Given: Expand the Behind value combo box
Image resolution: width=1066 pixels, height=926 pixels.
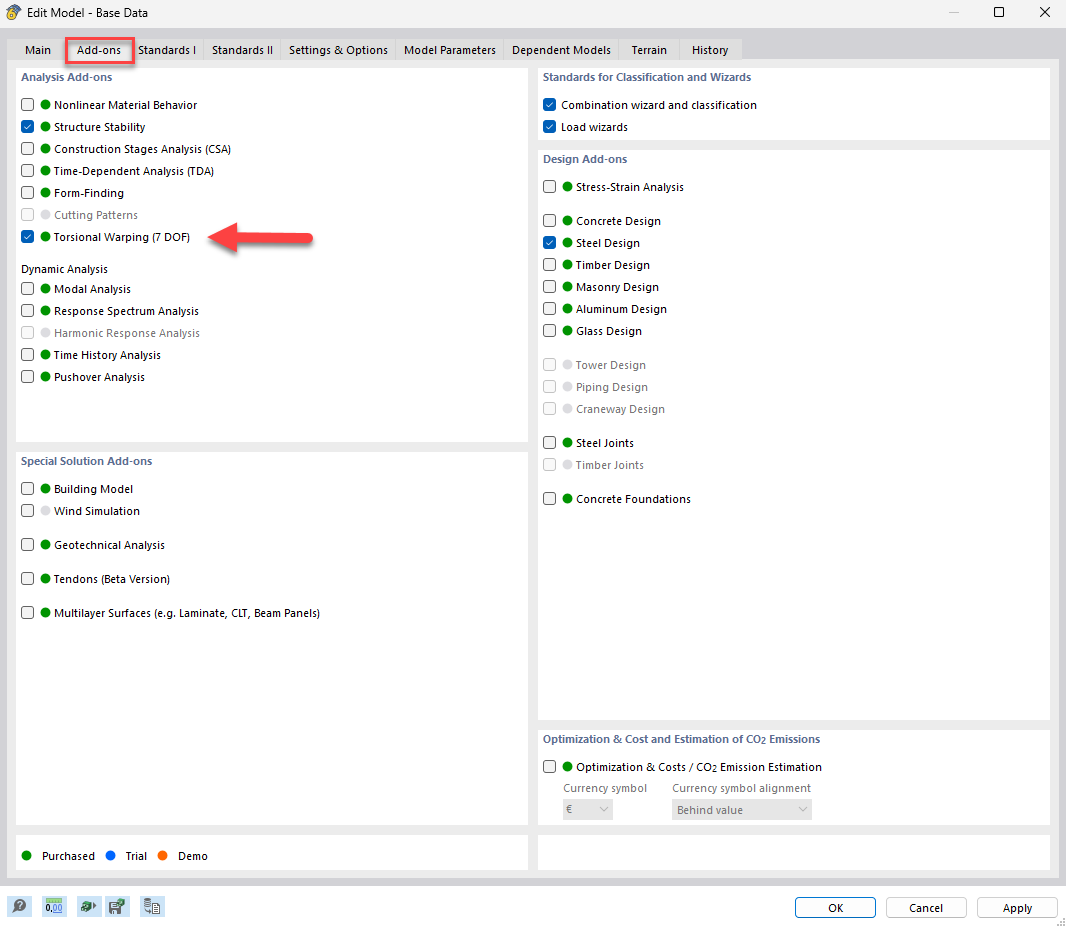Looking at the screenshot, I should click(x=741, y=809).
